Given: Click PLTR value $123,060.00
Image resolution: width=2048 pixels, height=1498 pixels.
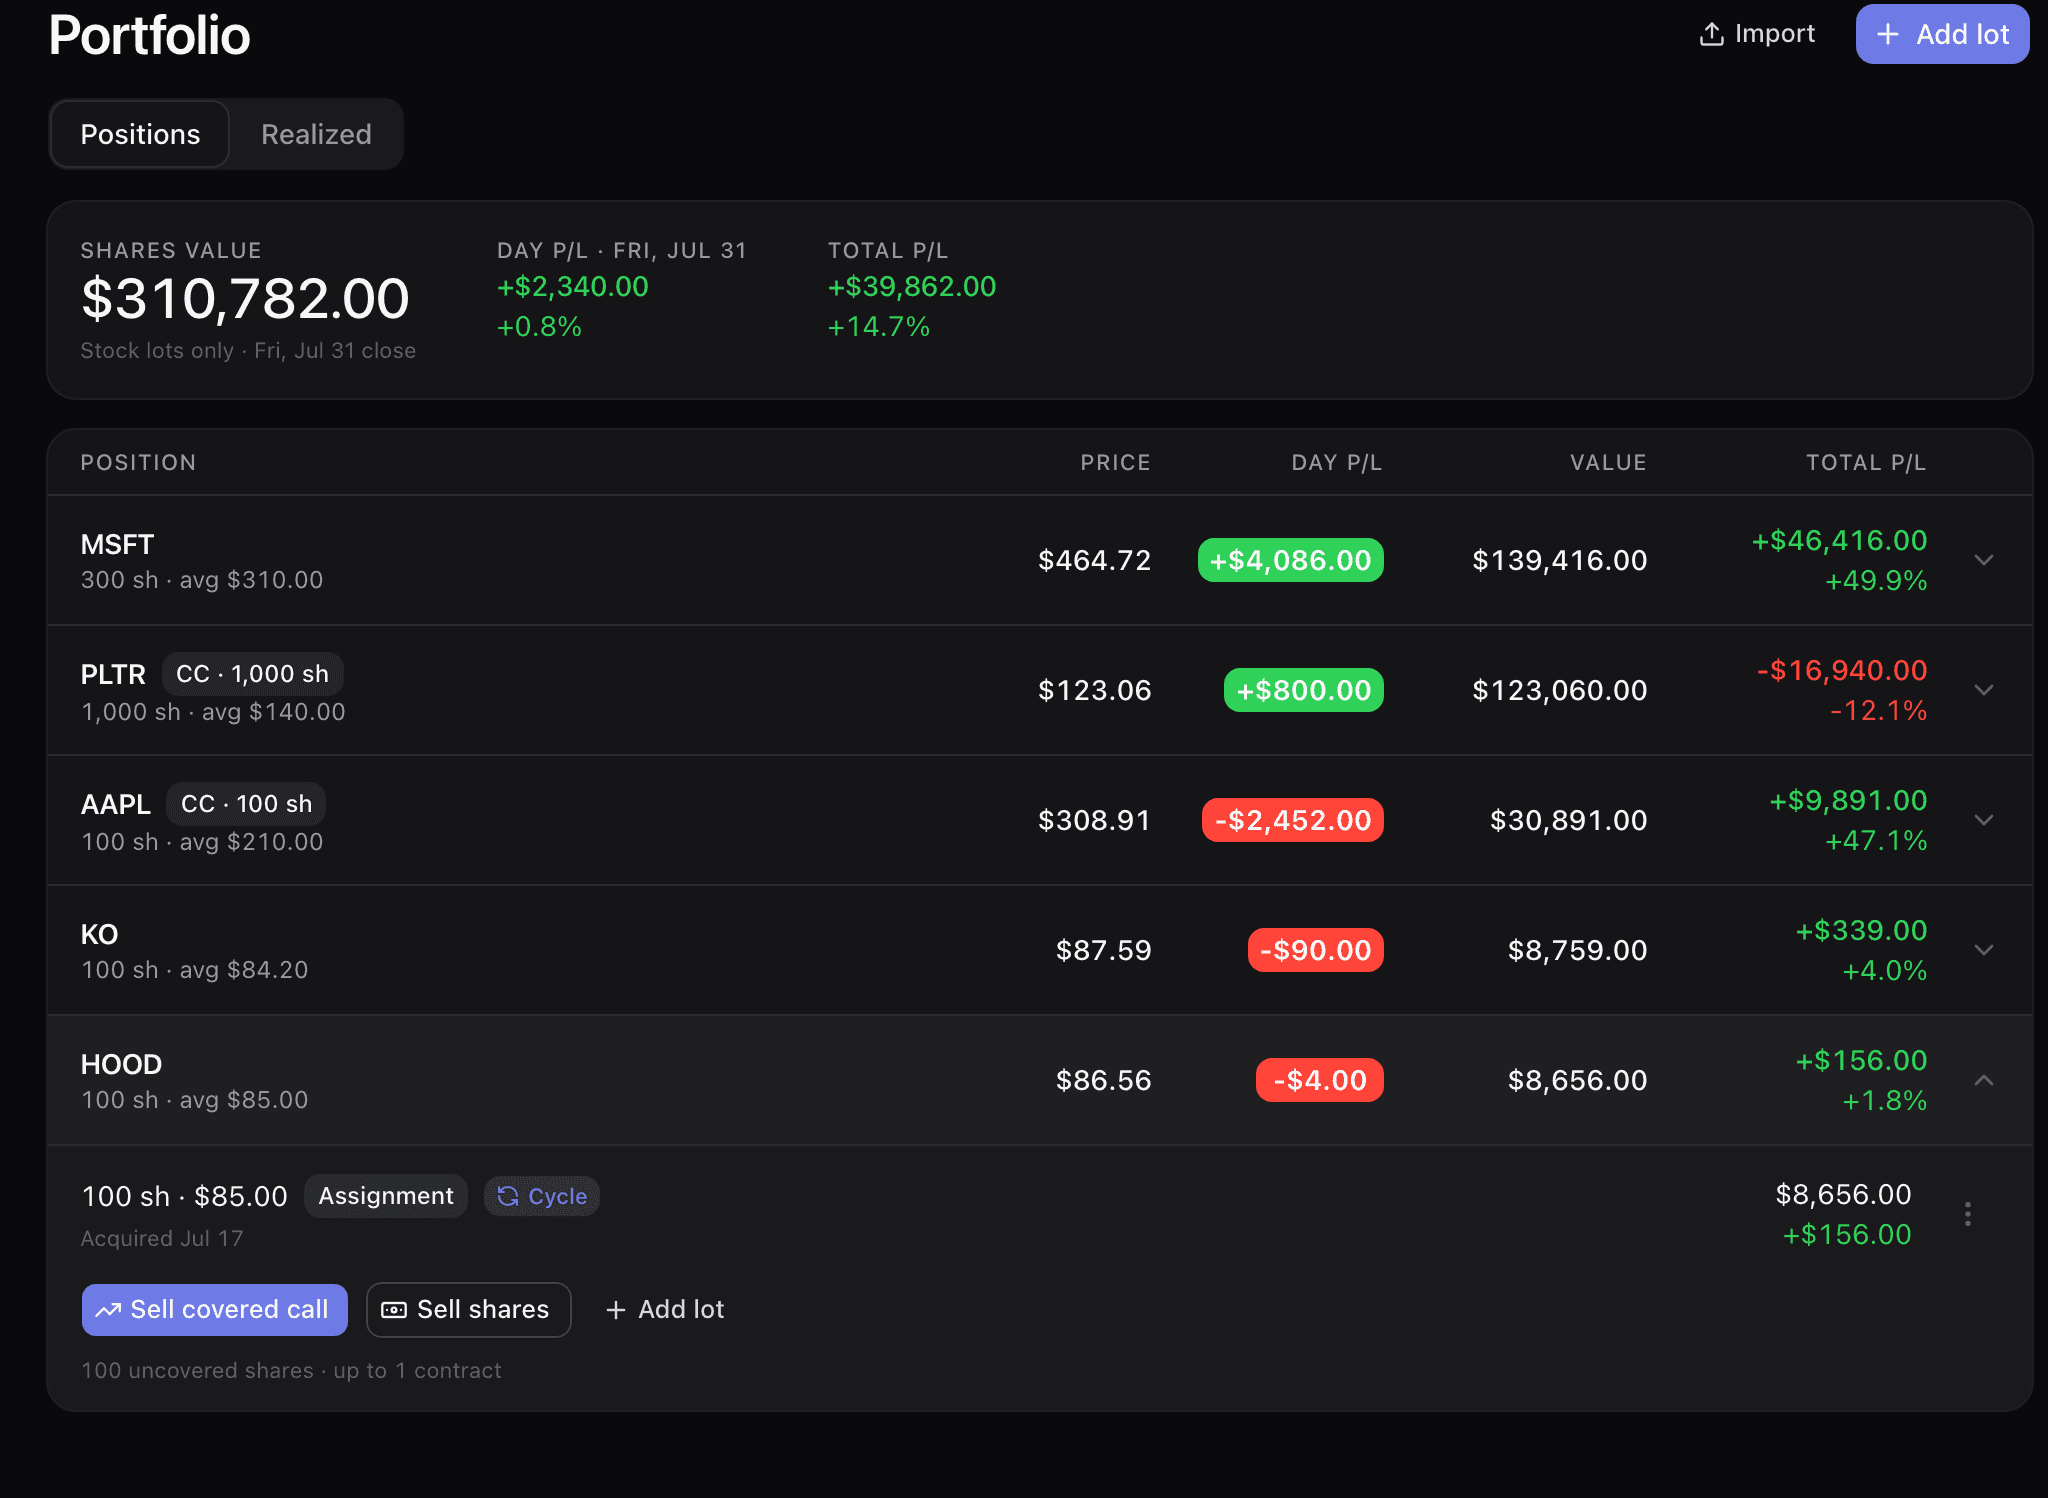Looking at the screenshot, I should (1560, 690).
